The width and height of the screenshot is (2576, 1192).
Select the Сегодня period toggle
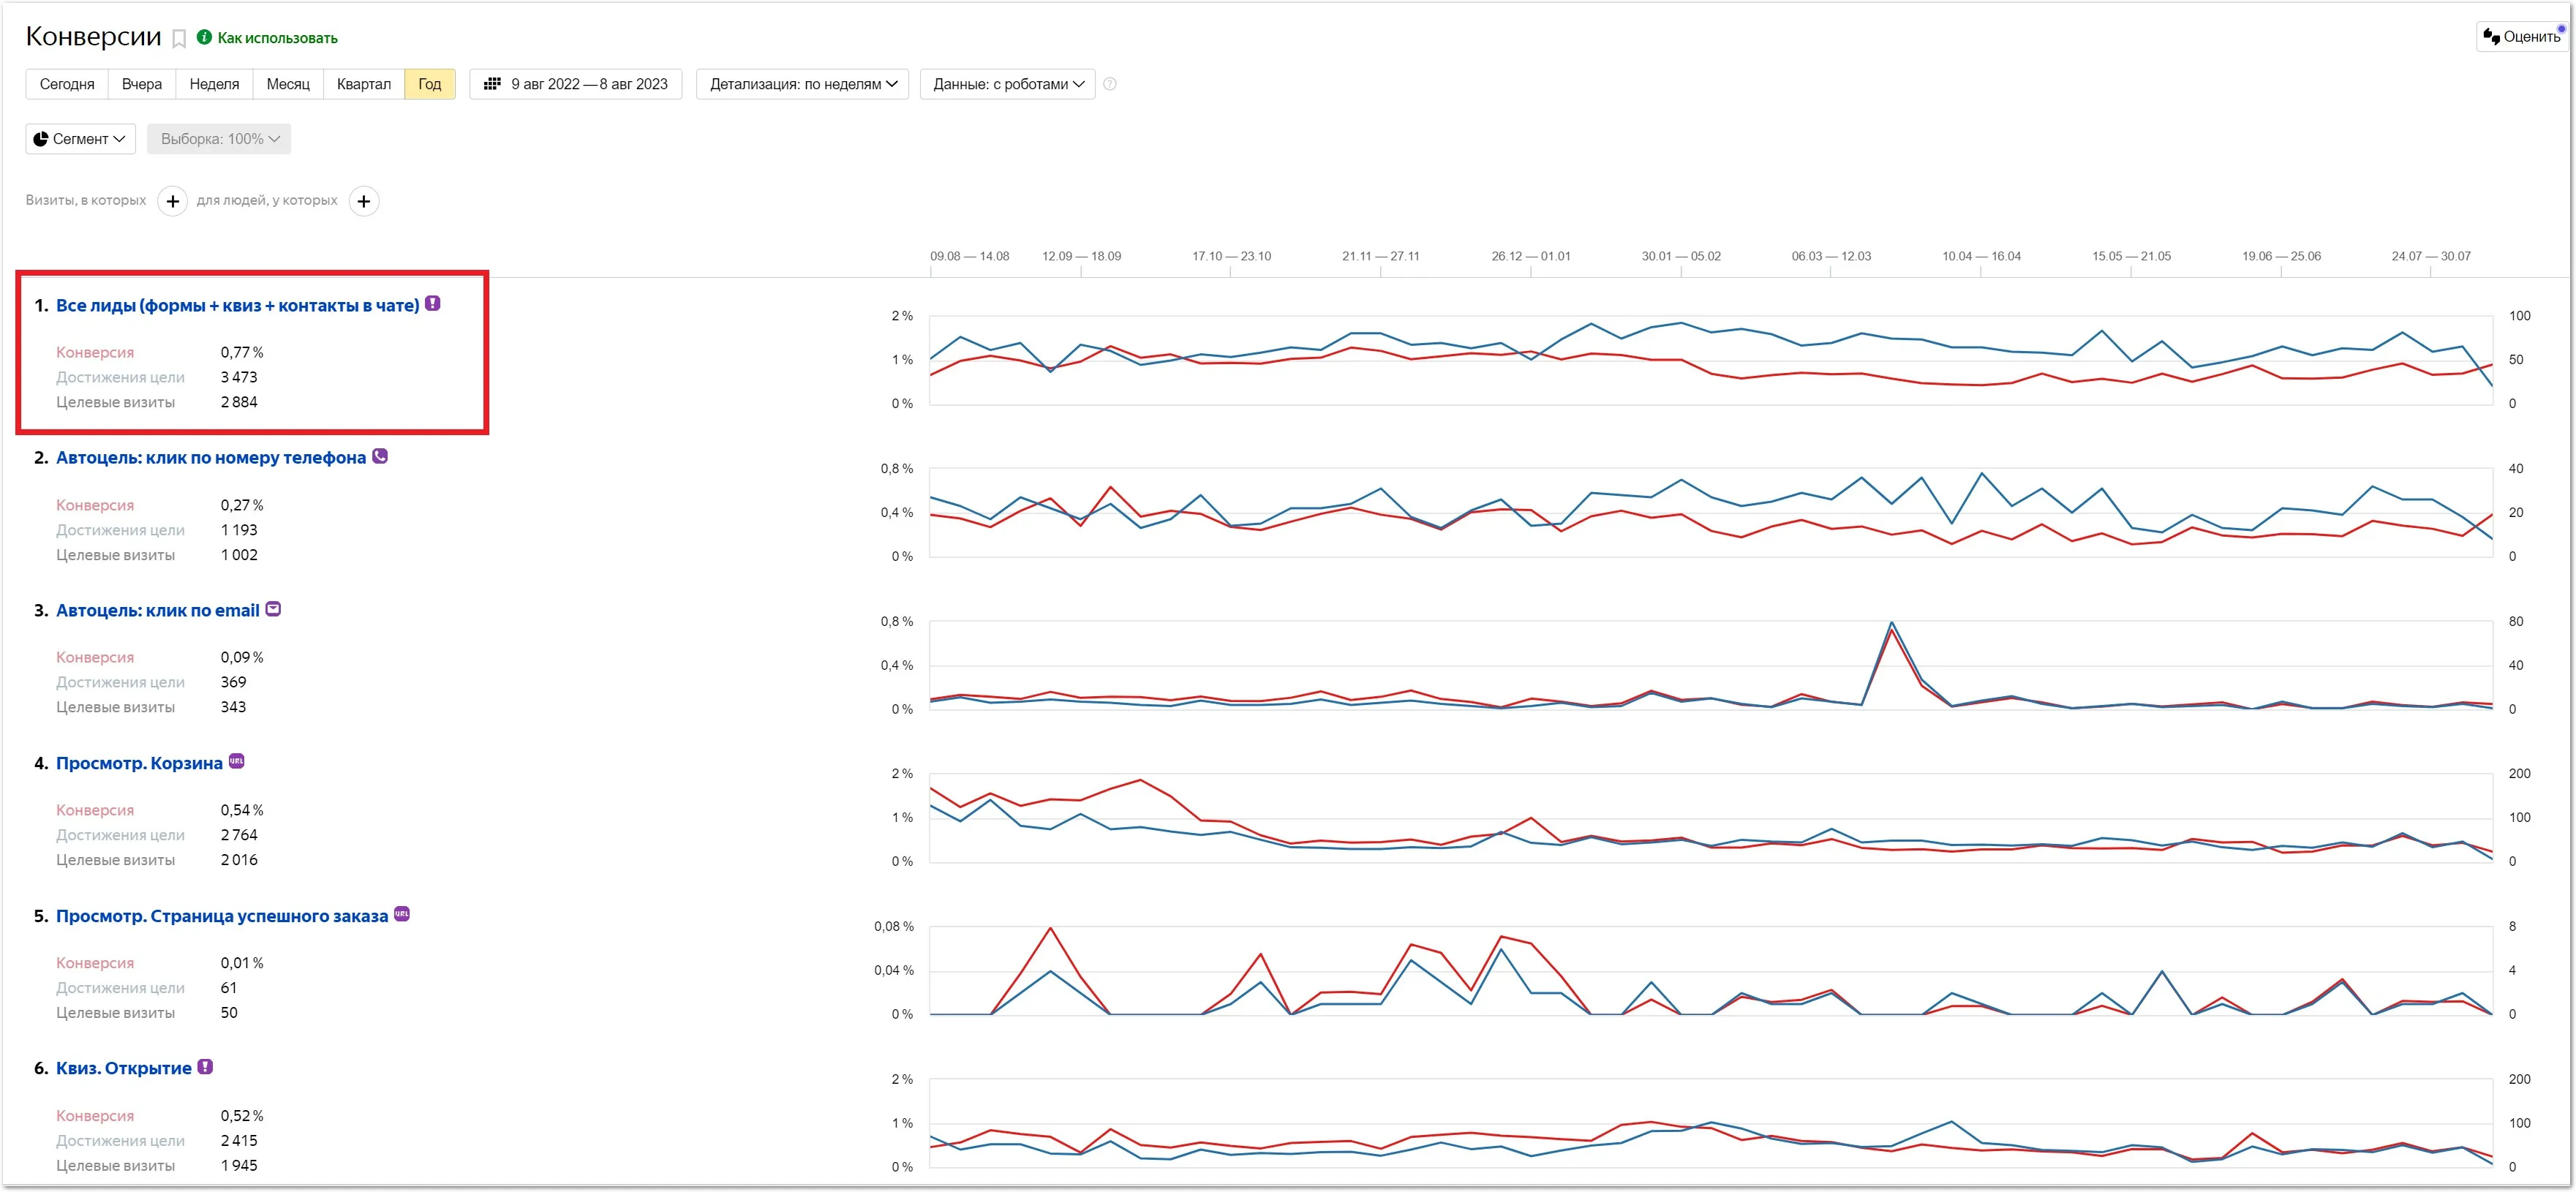[67, 84]
